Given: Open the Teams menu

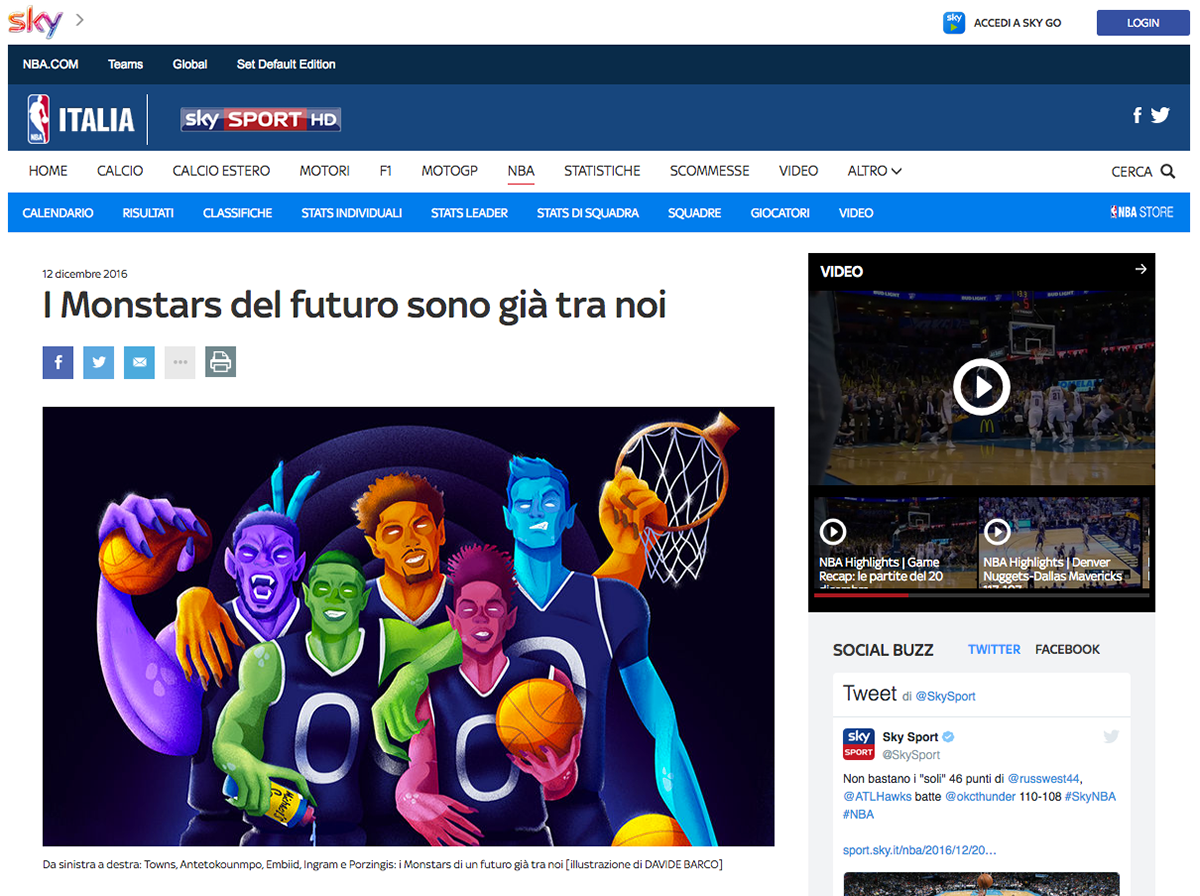Looking at the screenshot, I should (125, 64).
